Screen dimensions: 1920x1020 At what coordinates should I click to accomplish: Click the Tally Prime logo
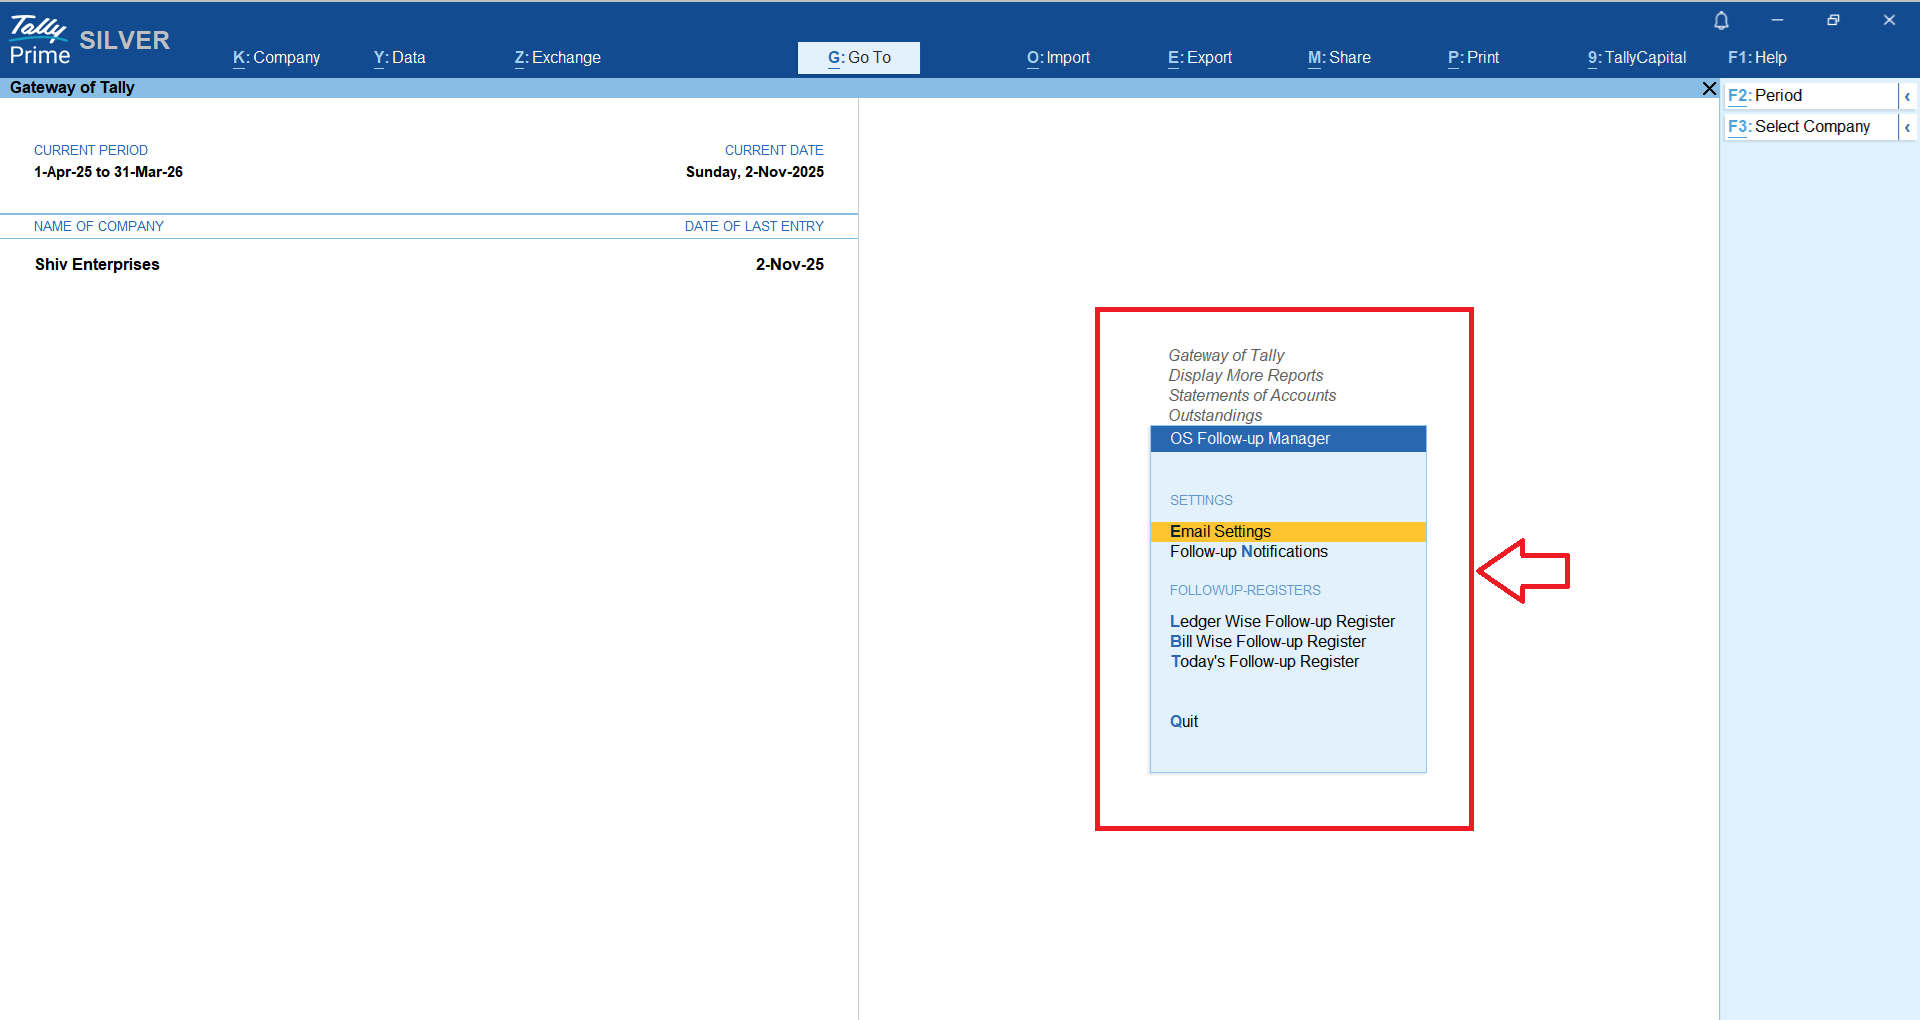40,40
